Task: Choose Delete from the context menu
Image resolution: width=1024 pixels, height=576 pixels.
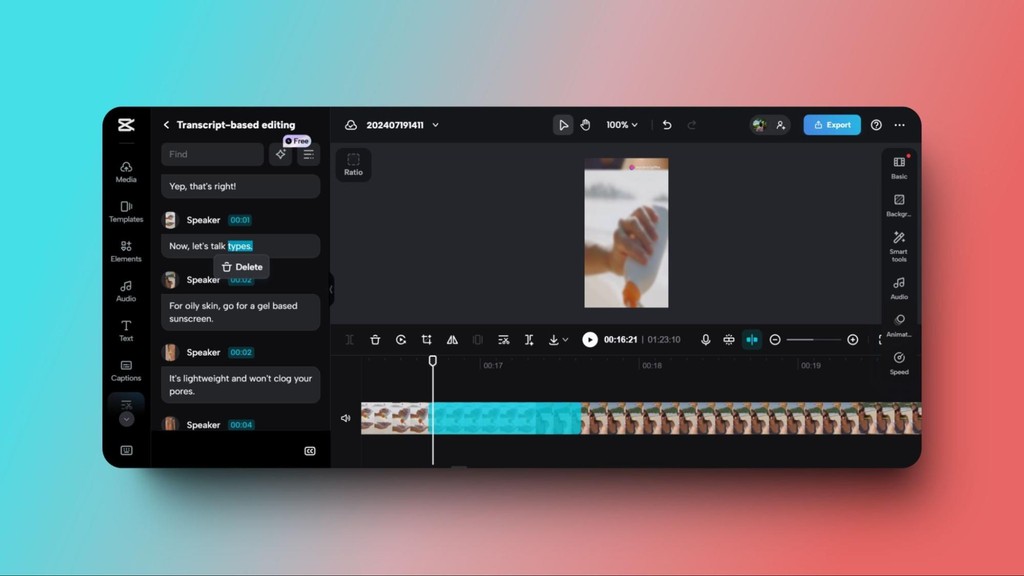Action: (241, 267)
